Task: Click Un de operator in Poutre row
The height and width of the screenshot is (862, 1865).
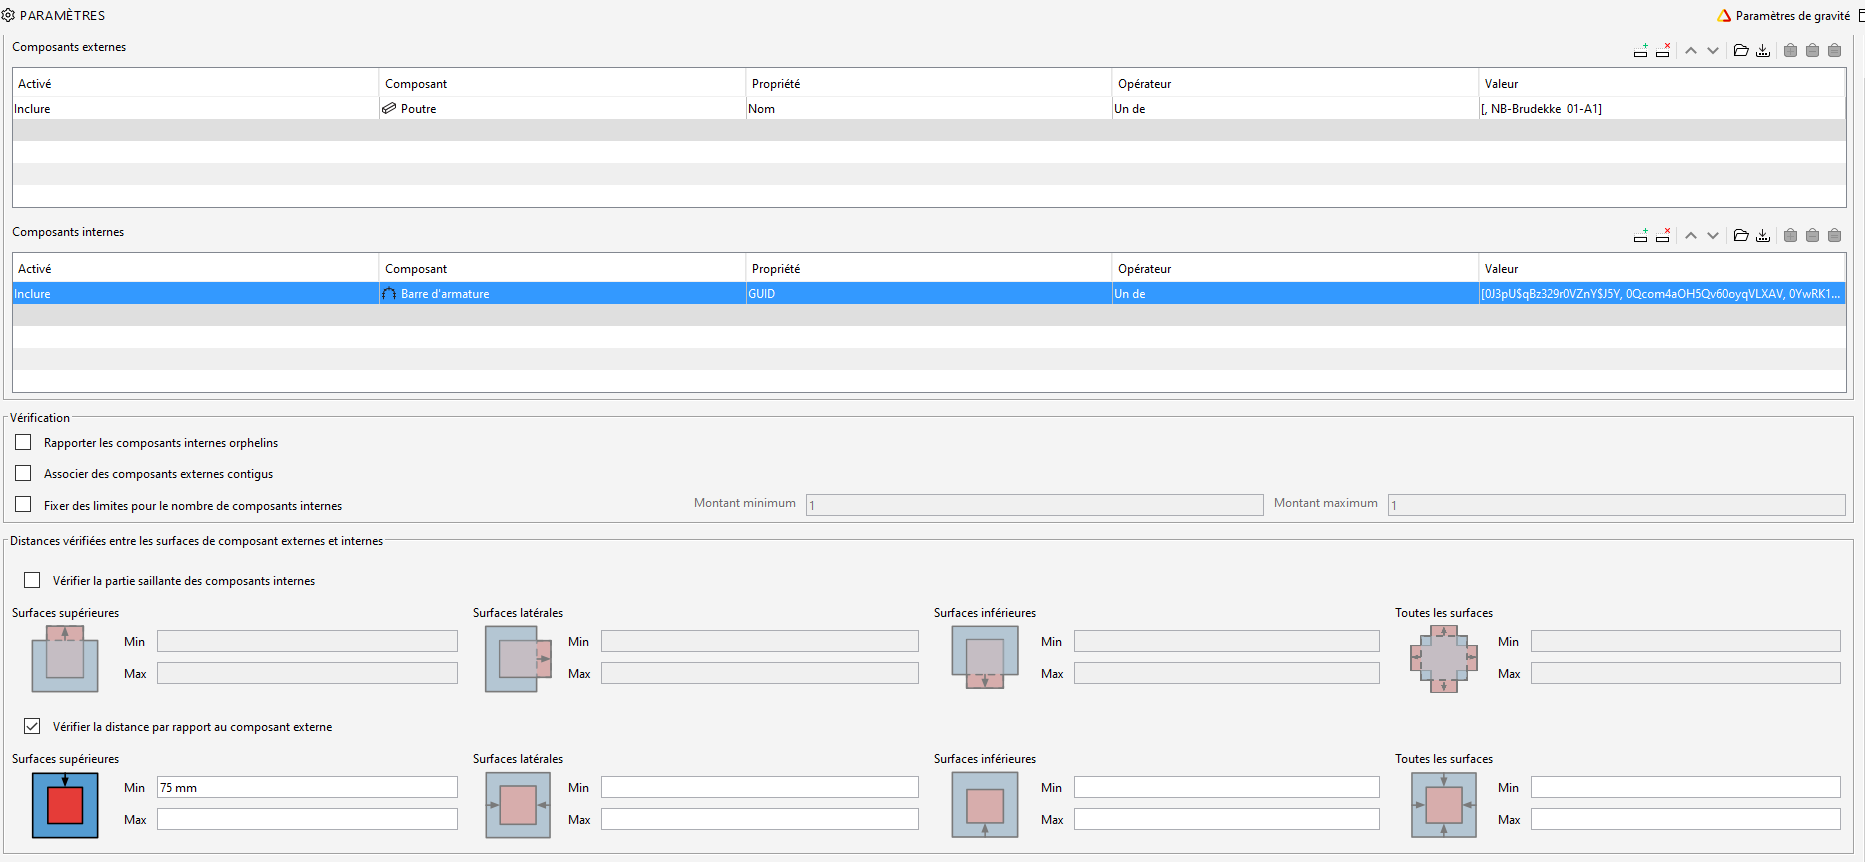Action: tap(1295, 108)
